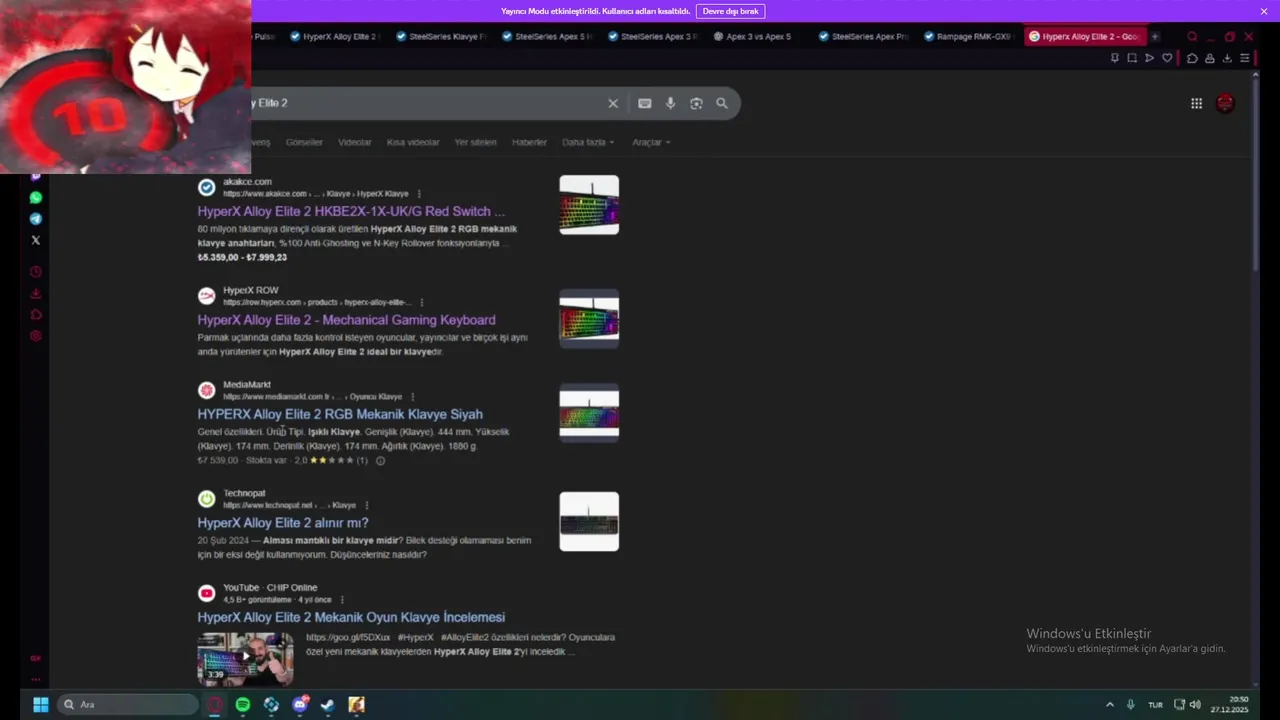1280x720 pixels.
Task: Open the Google account avatar
Action: pyautogui.click(x=1225, y=103)
